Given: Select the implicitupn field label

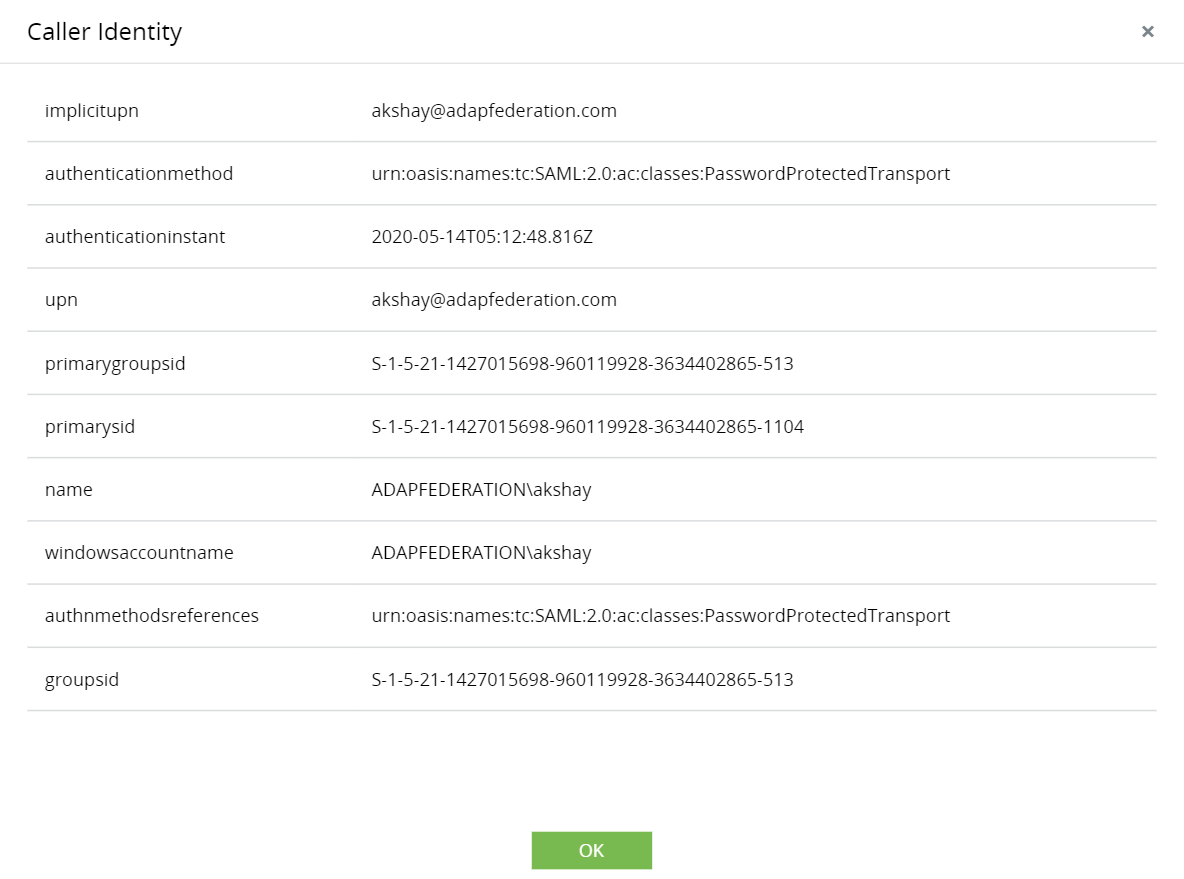Looking at the screenshot, I should pyautogui.click(x=92, y=111).
